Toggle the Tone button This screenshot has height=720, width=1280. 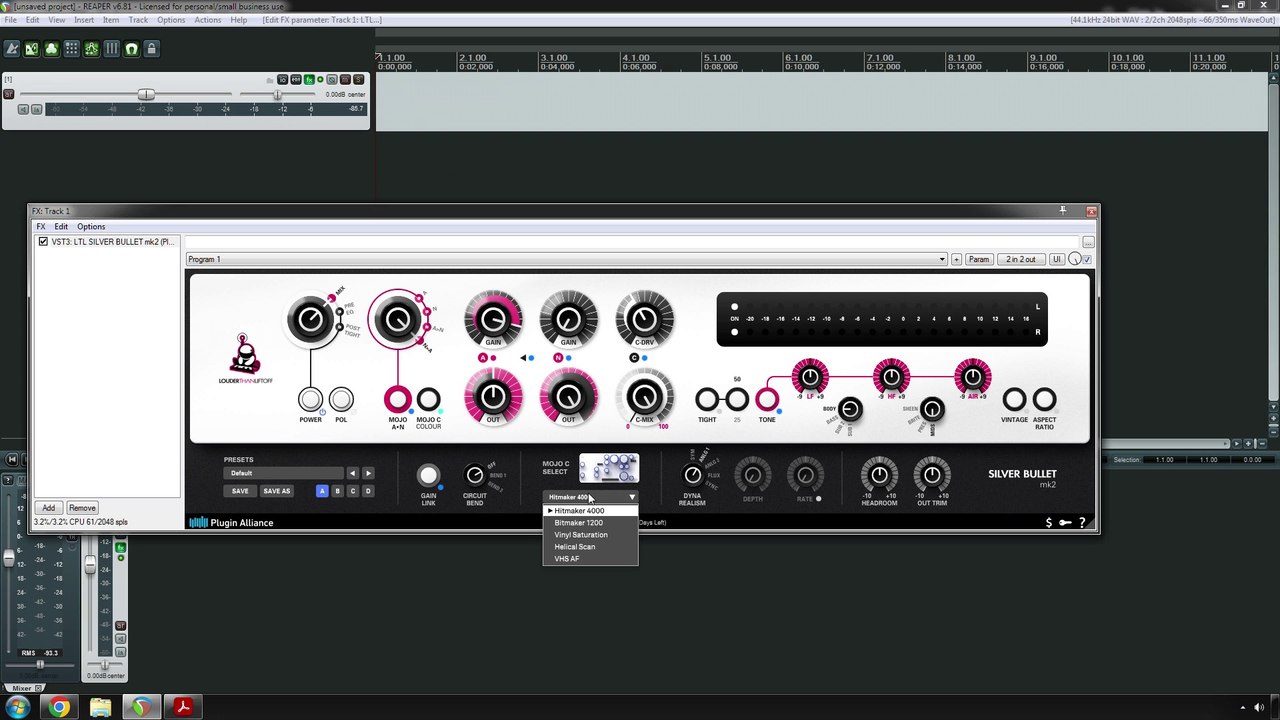[x=767, y=400]
